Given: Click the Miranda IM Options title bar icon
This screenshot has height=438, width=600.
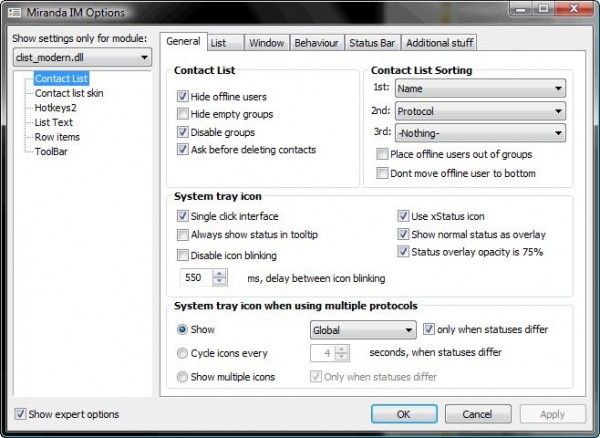Looking at the screenshot, I should 15,12.
